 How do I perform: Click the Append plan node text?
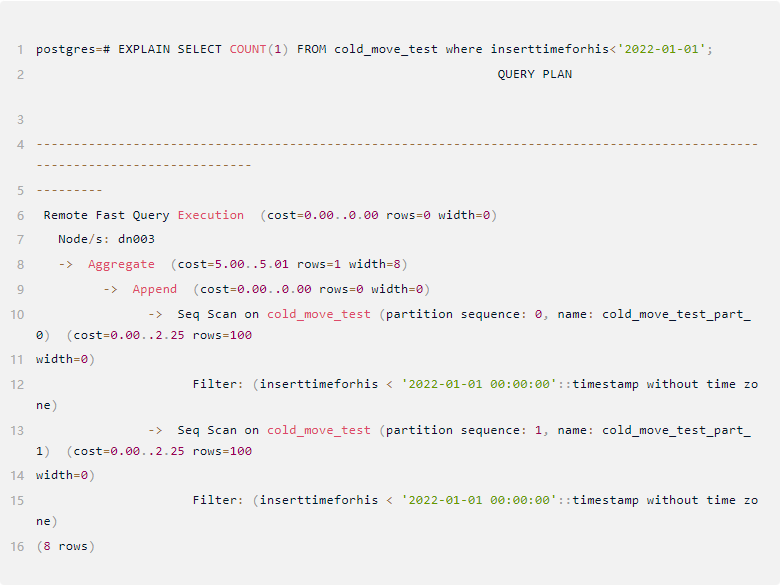(x=154, y=289)
